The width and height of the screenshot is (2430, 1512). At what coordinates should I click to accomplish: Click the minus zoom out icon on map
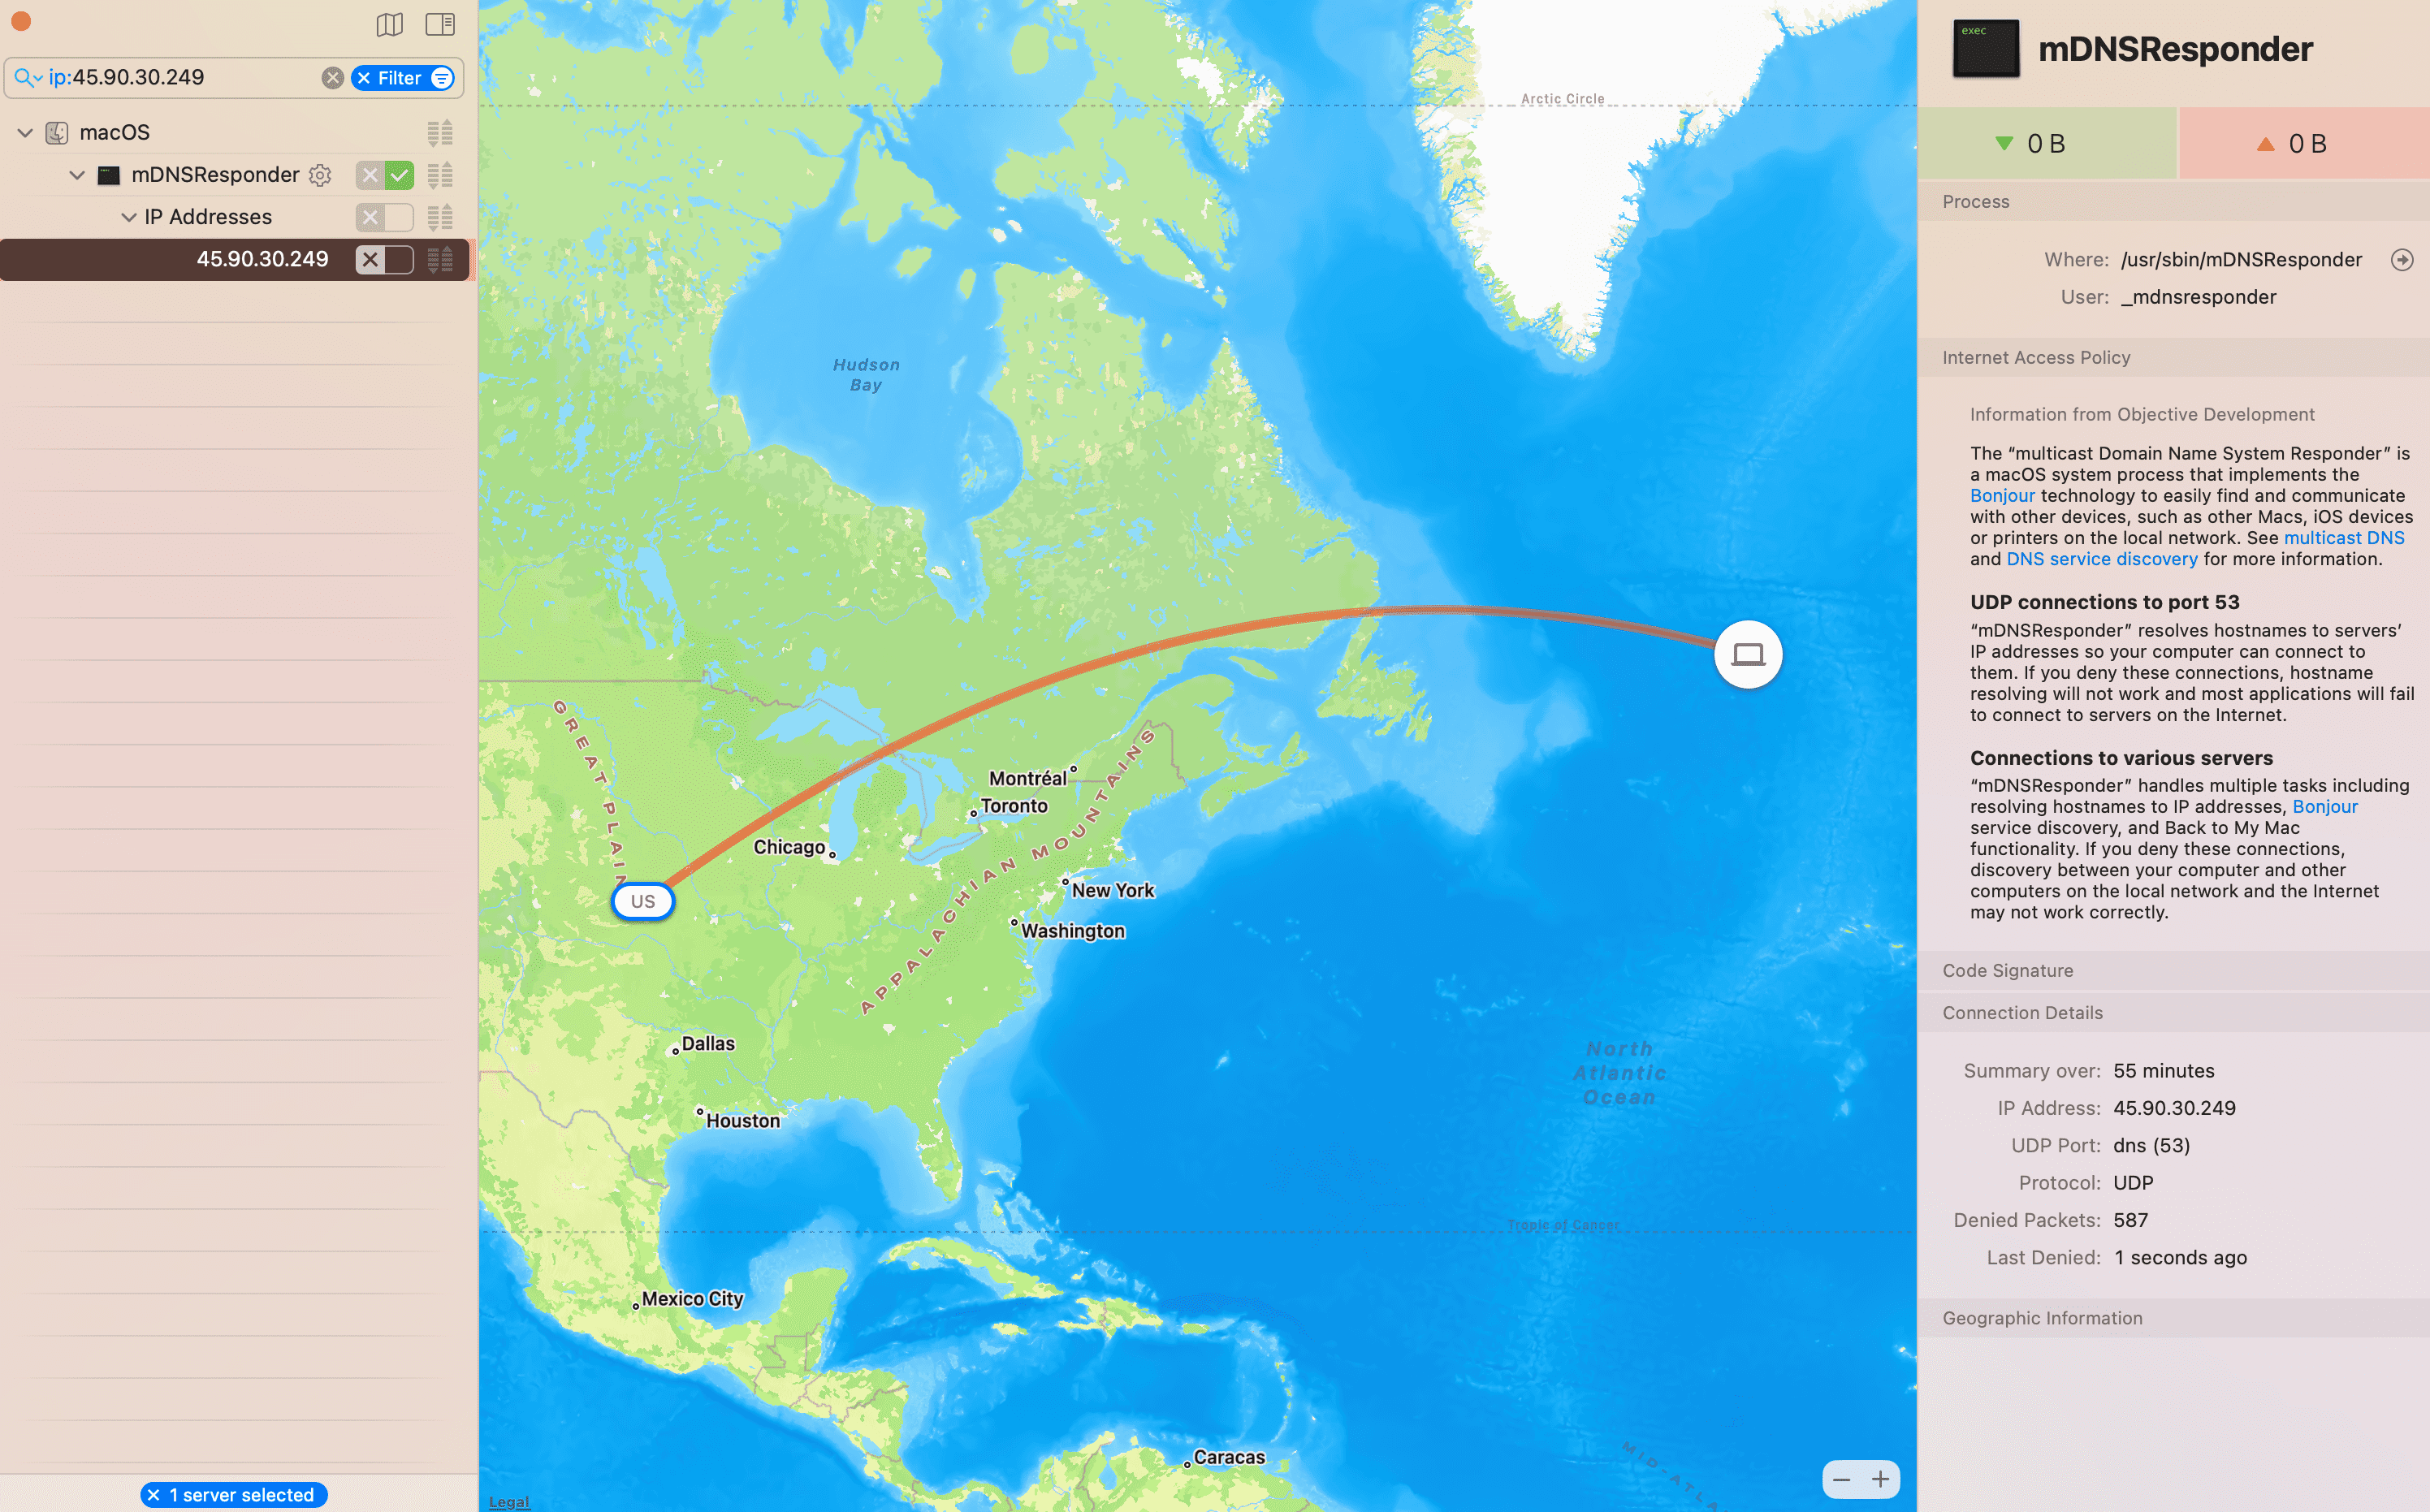tap(1841, 1479)
